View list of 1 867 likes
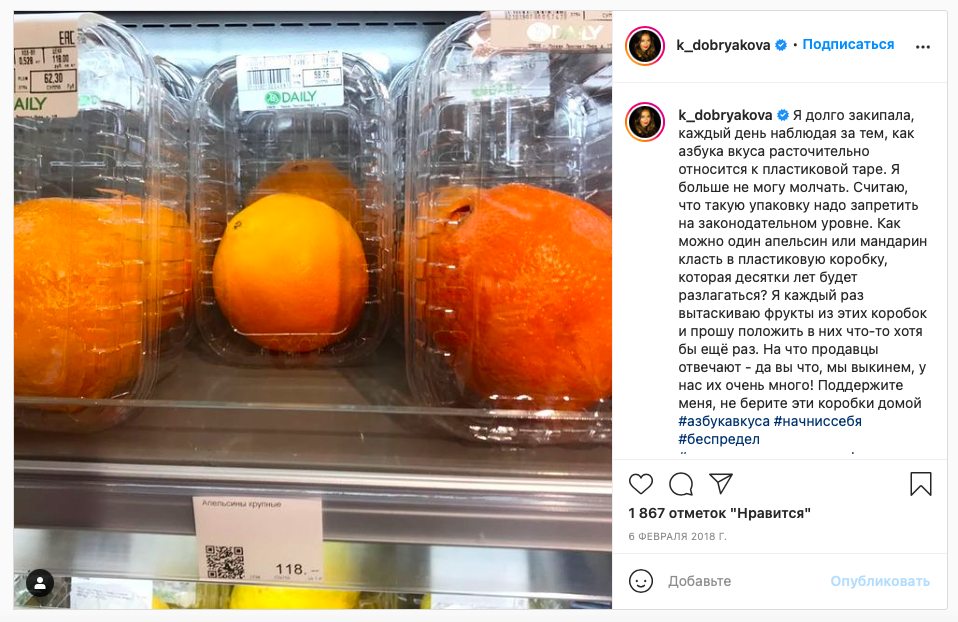 point(719,513)
